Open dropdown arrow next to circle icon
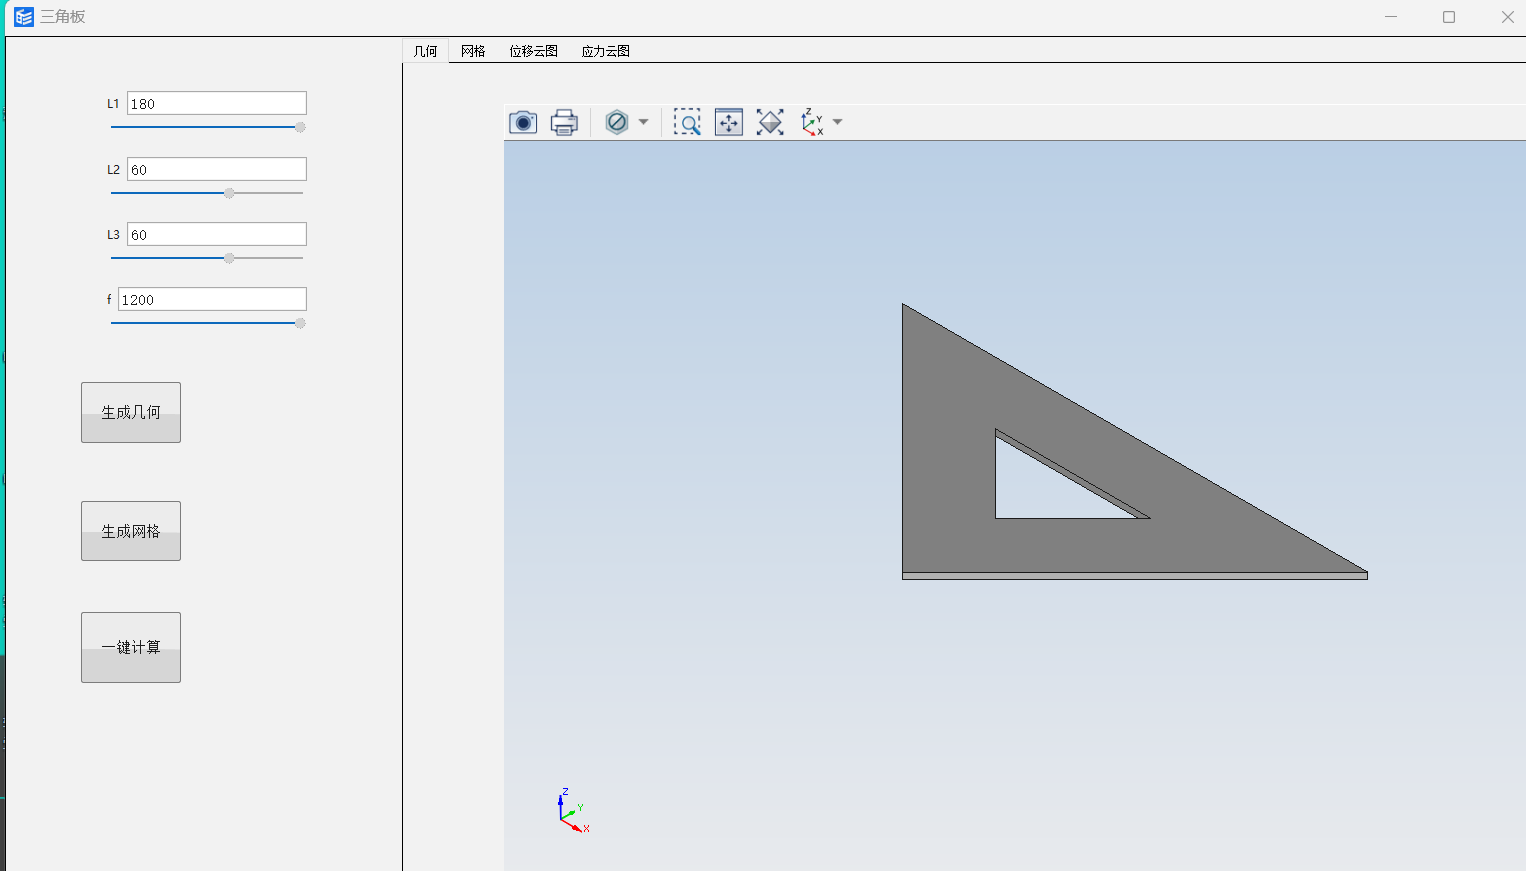 [x=643, y=122]
